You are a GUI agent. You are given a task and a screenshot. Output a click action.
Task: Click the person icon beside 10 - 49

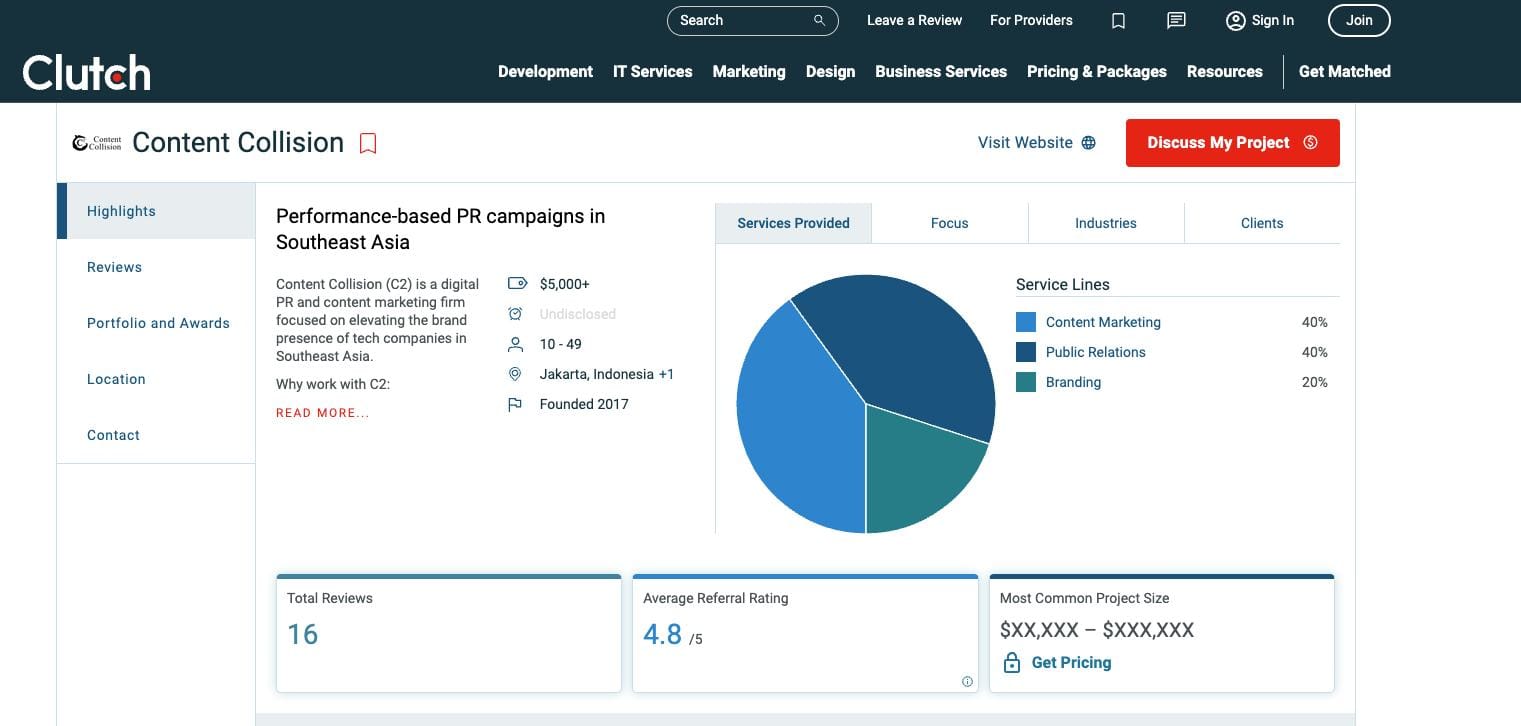click(515, 344)
